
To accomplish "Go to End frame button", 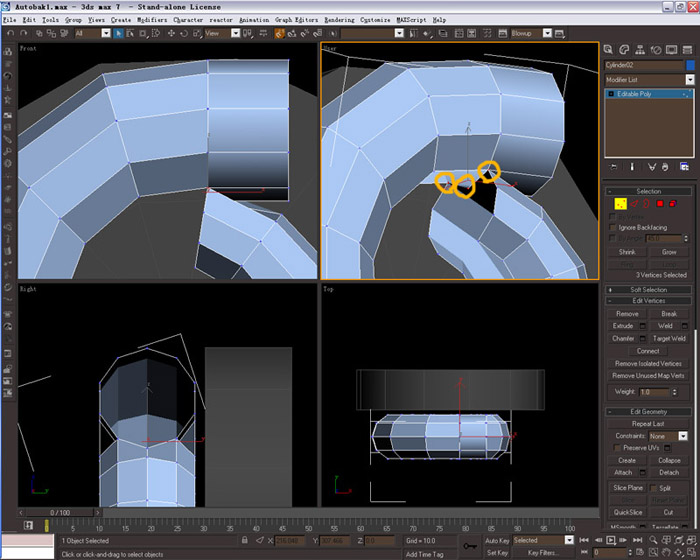I will [638, 540].
